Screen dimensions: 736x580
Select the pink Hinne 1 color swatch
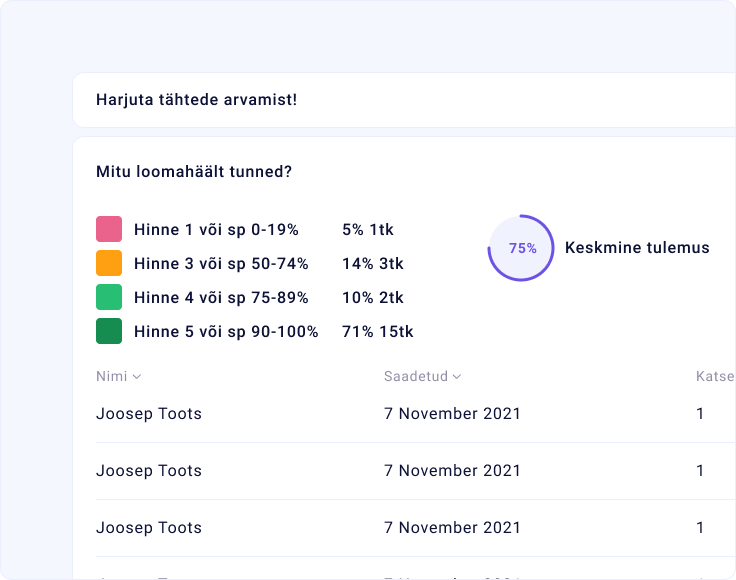(x=109, y=229)
